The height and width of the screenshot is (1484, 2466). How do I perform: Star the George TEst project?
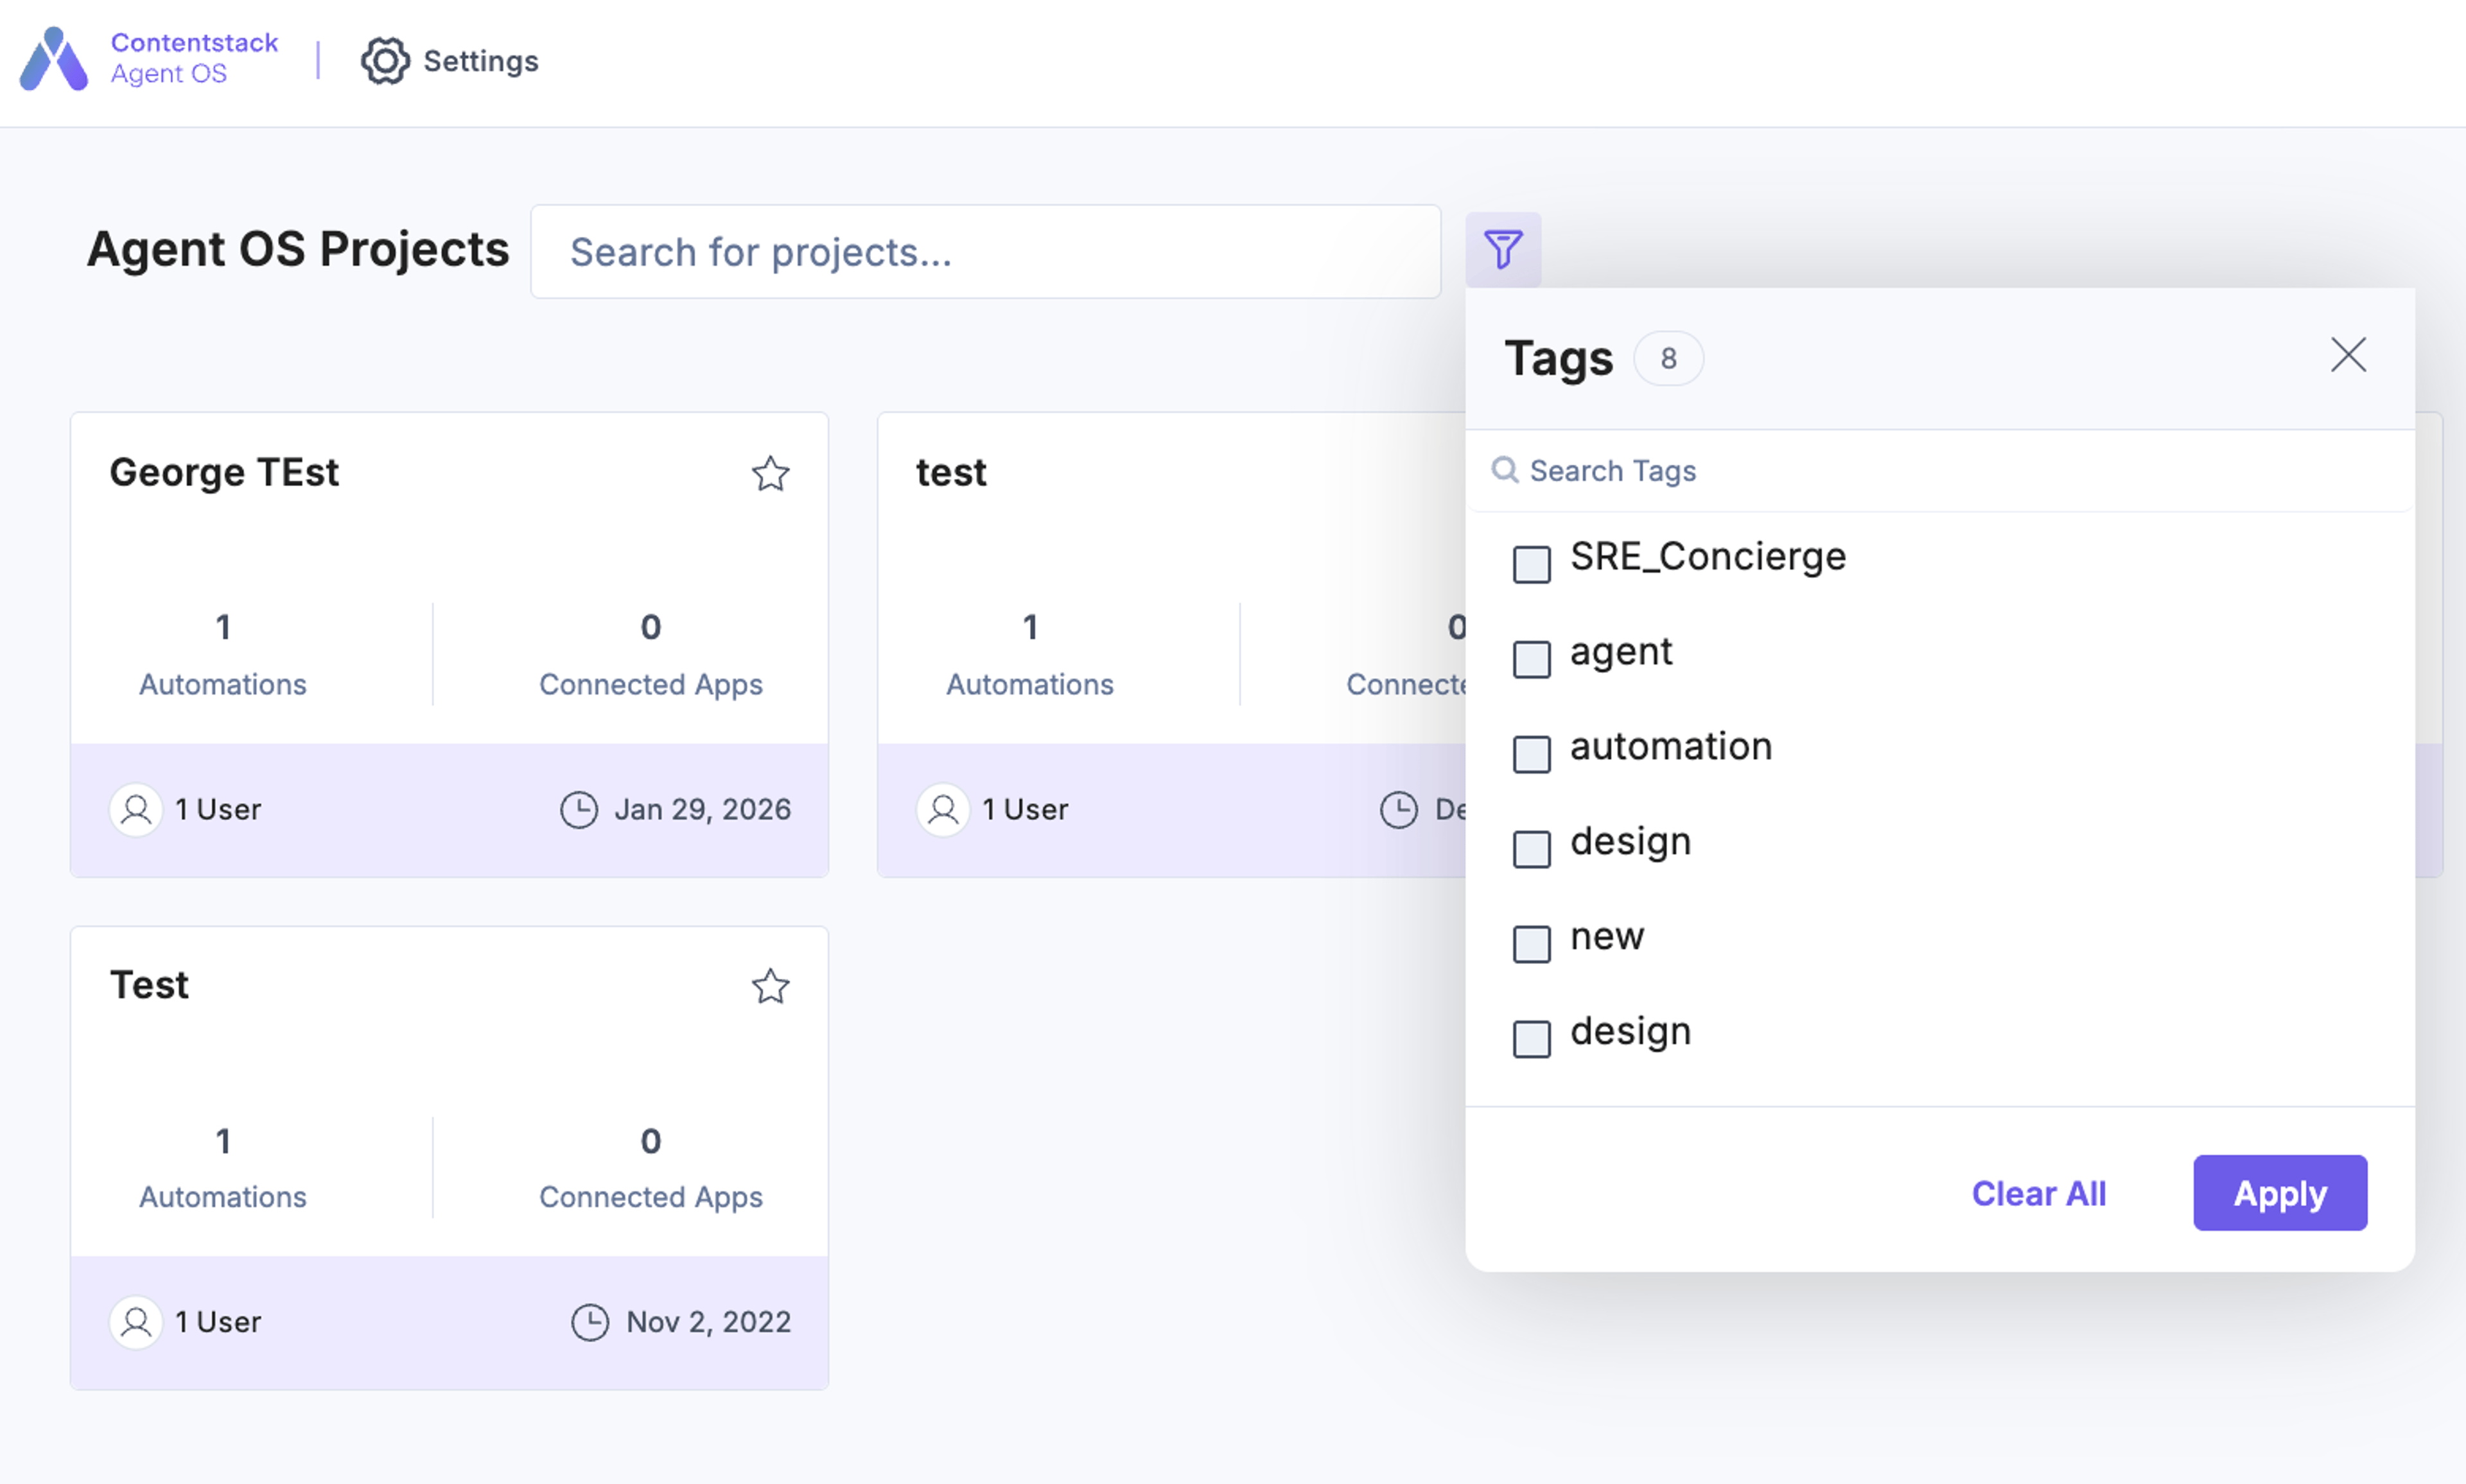770,474
